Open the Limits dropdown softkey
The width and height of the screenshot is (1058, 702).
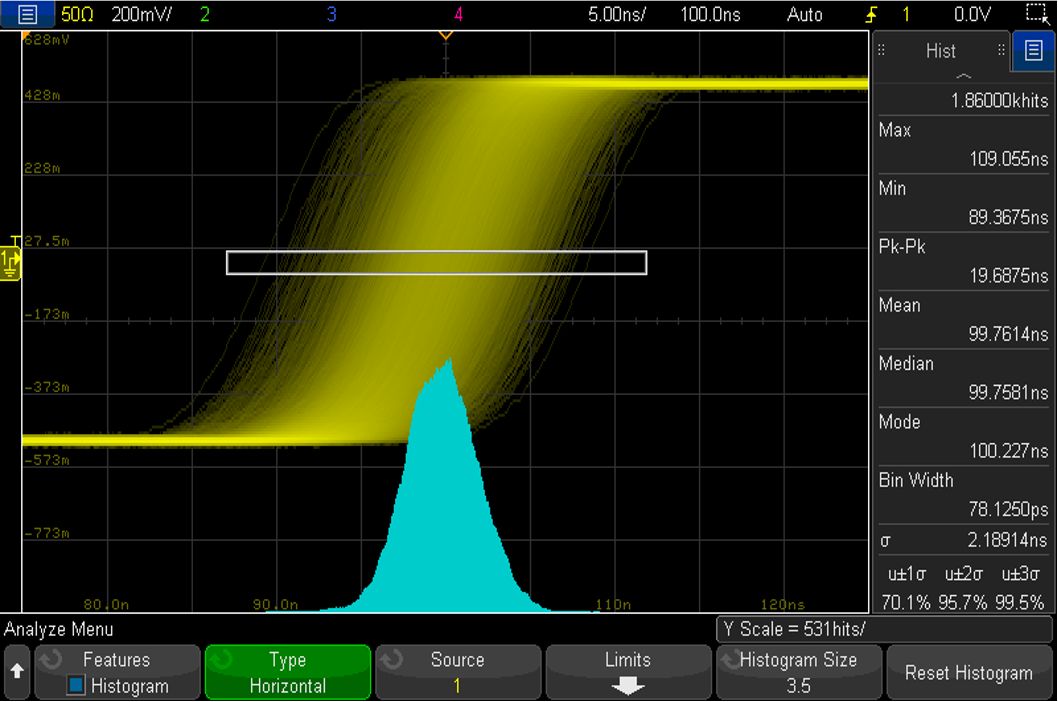[x=627, y=672]
